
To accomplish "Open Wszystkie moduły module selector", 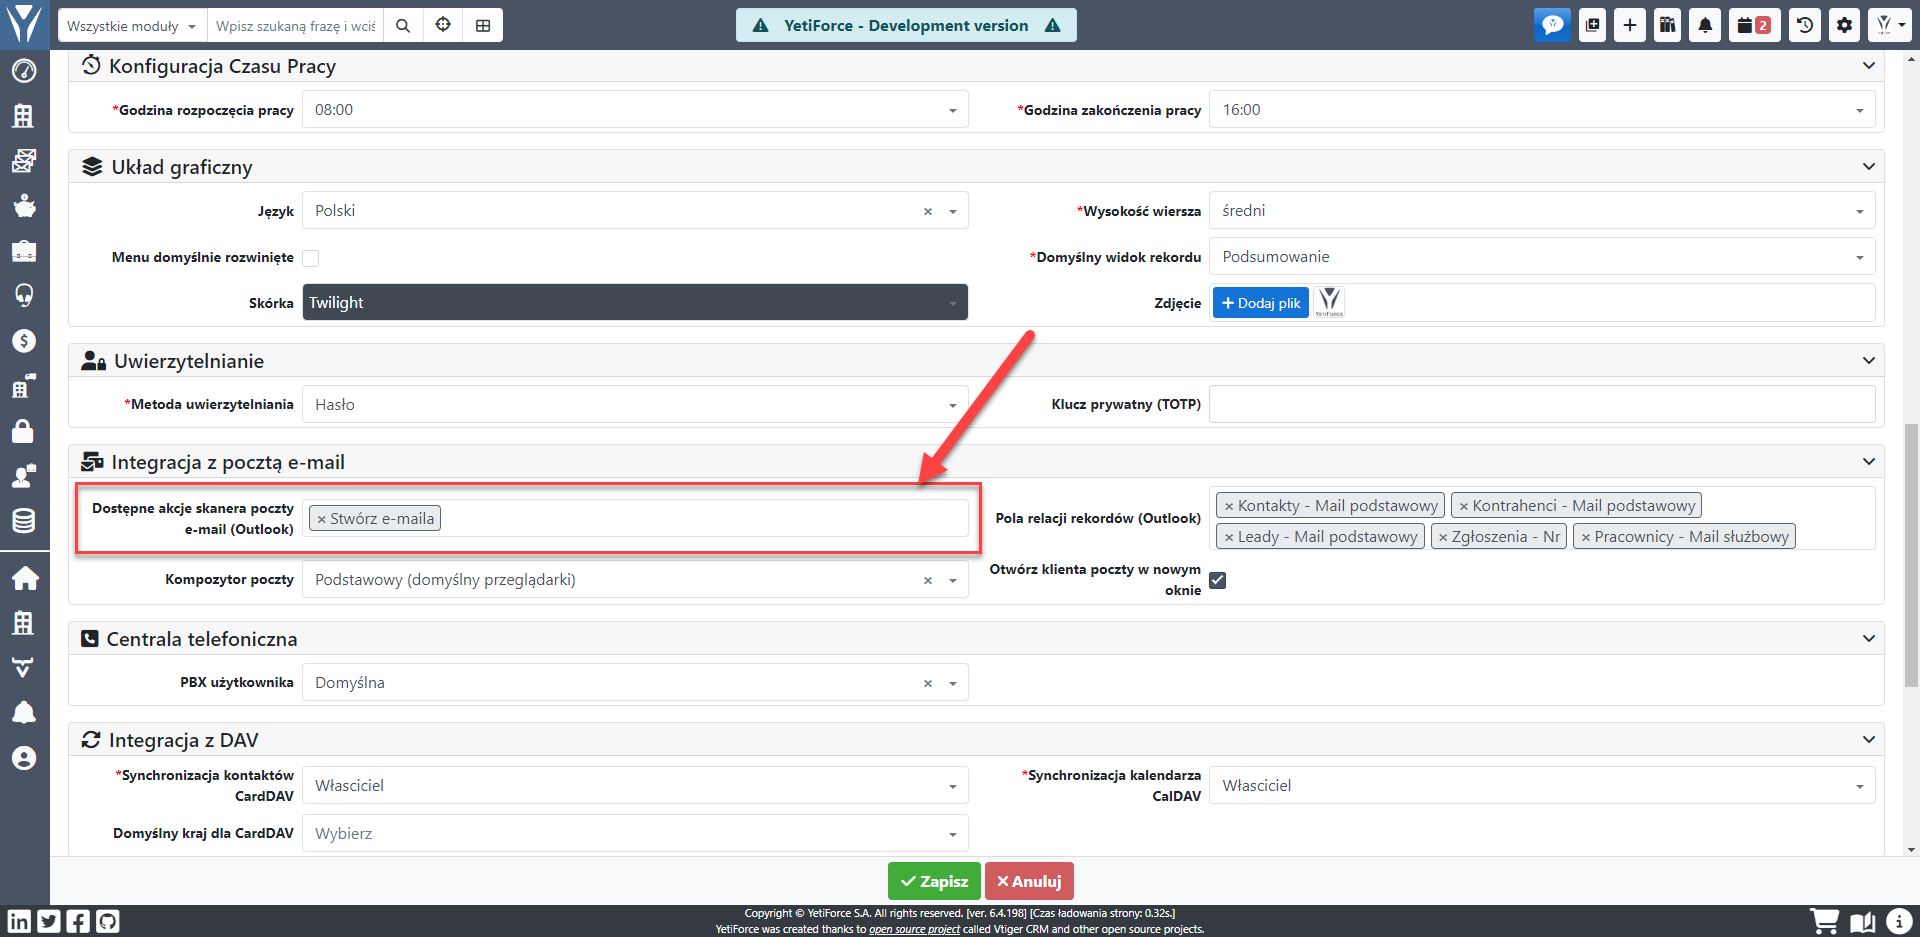I will pyautogui.click(x=132, y=26).
